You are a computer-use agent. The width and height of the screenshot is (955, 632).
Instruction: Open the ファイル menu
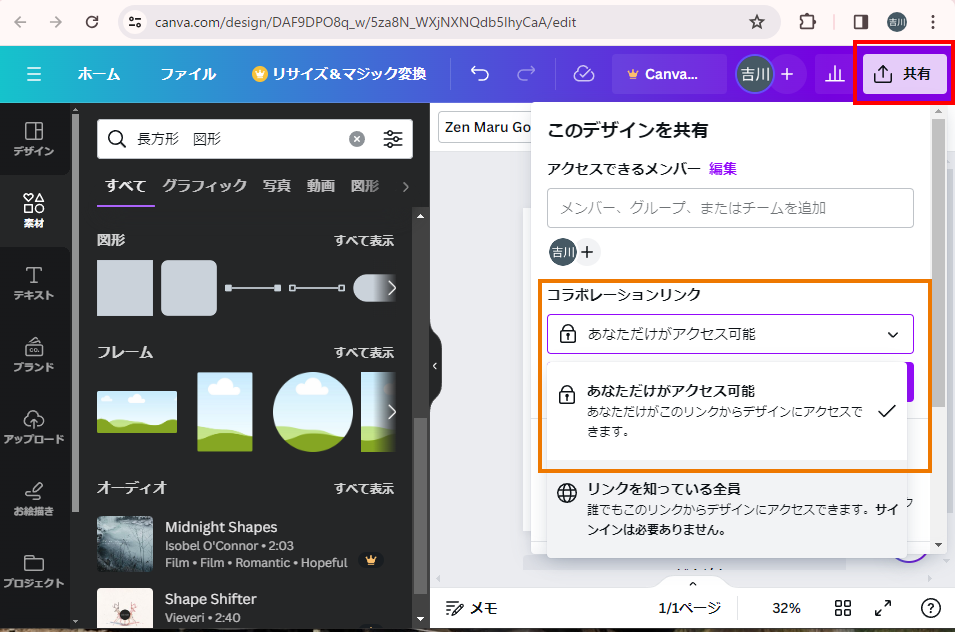click(188, 74)
